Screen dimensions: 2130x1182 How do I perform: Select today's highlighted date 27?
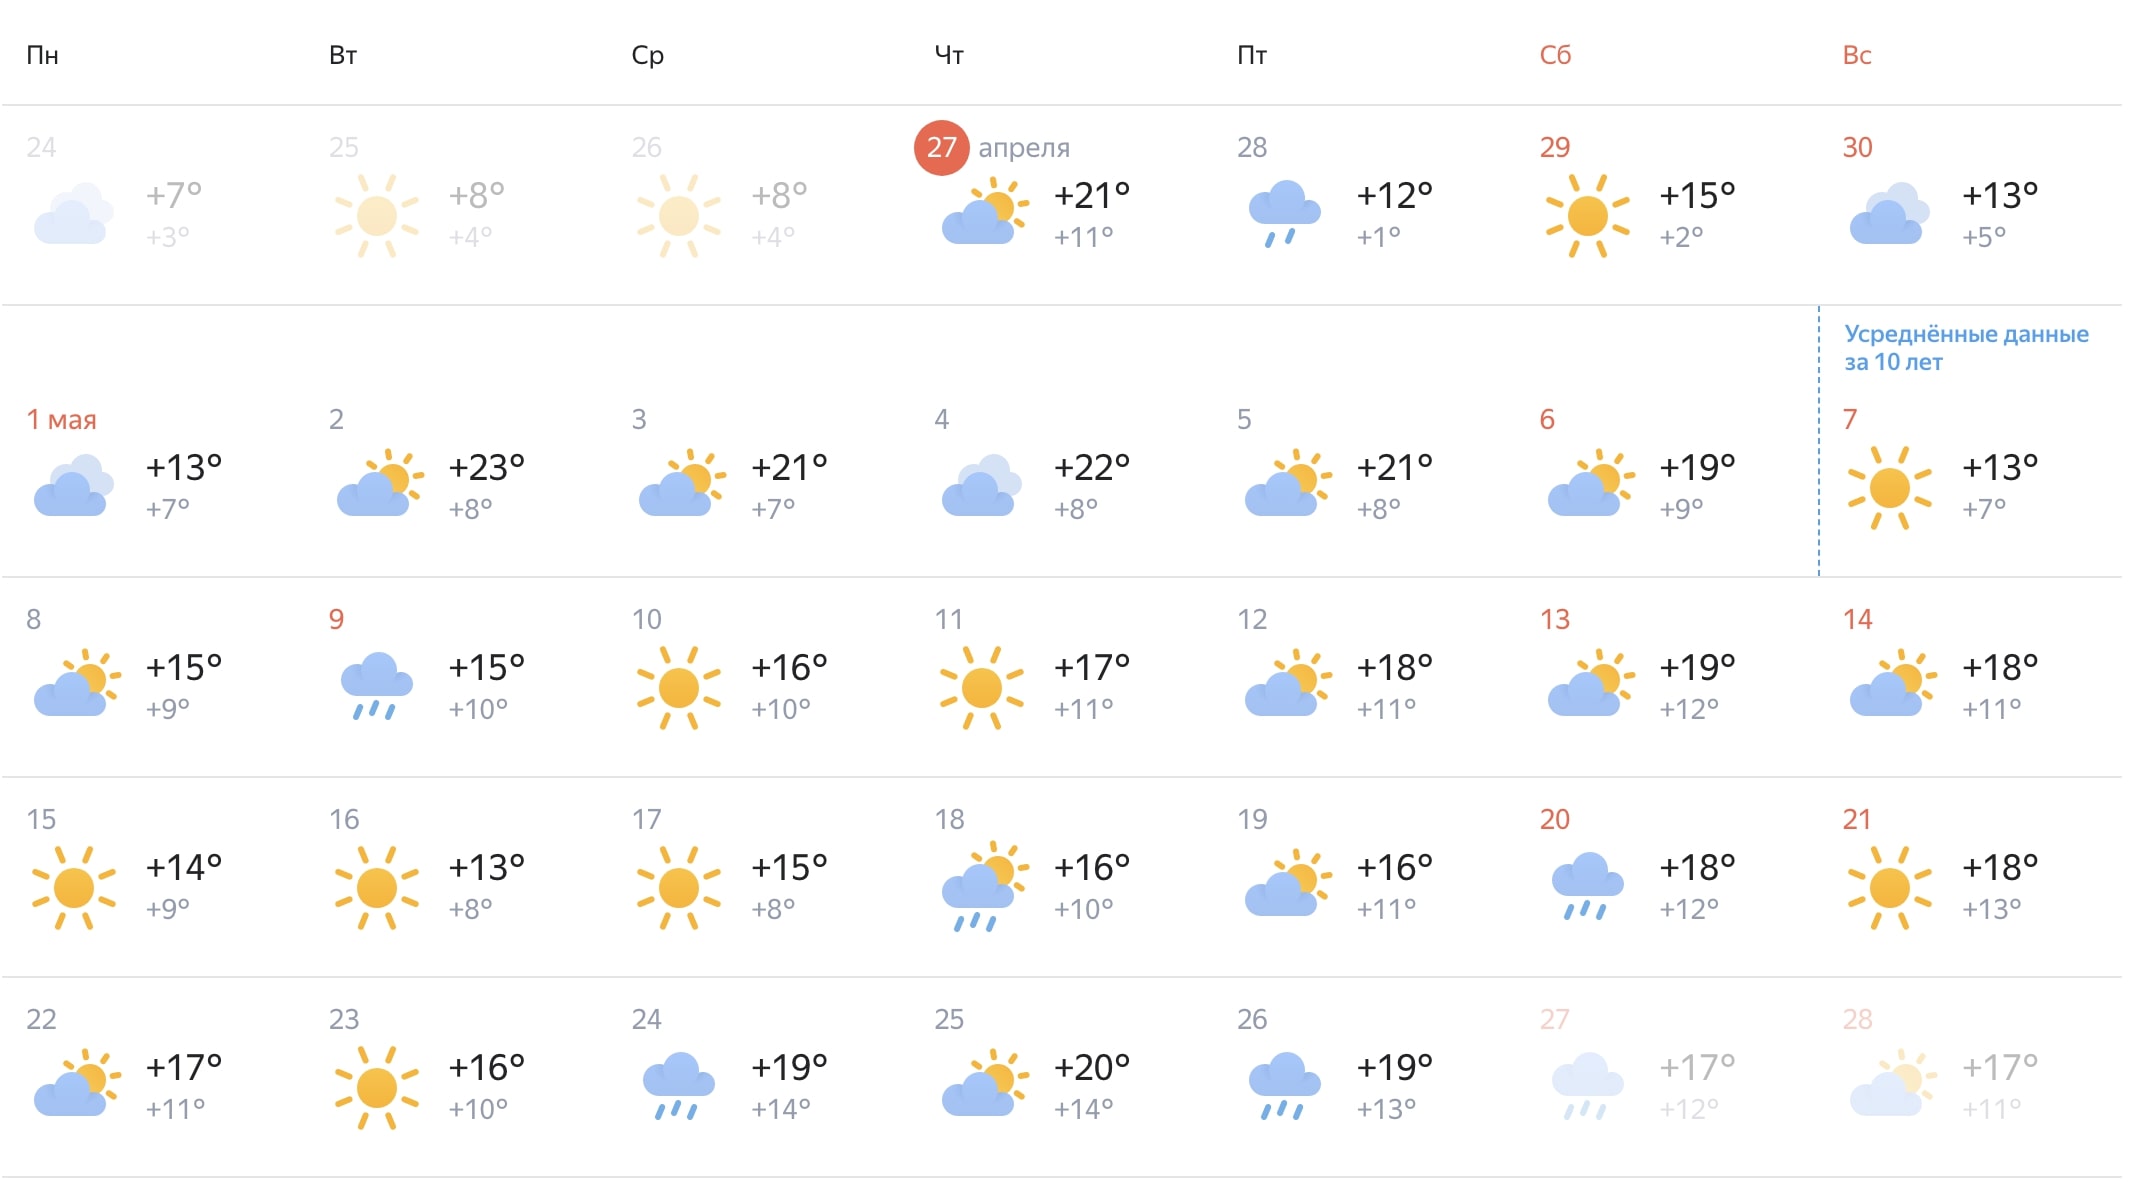click(x=941, y=148)
